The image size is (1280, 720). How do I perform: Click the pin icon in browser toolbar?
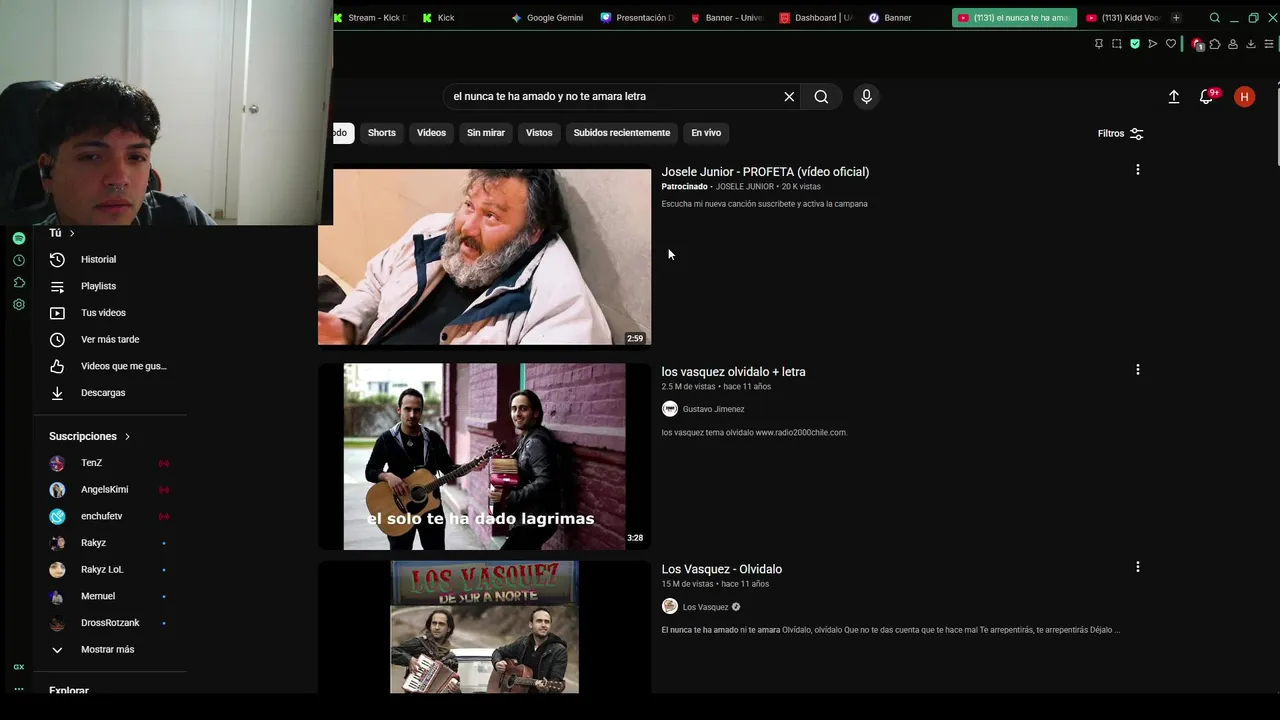(1098, 44)
